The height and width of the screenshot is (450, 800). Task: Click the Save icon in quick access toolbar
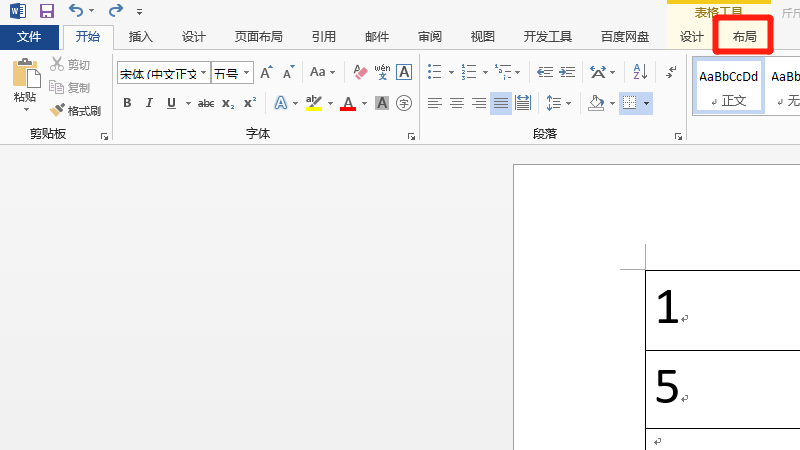click(x=46, y=12)
